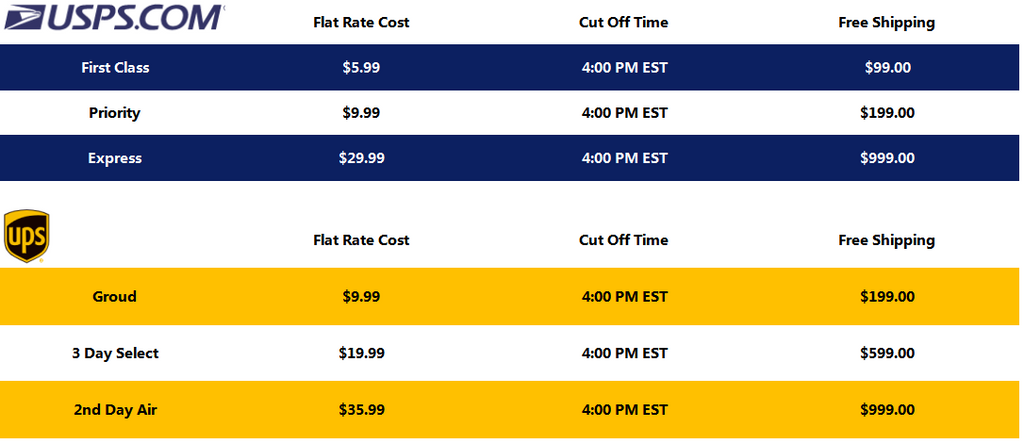Select the Priority shipping label

pos(114,113)
